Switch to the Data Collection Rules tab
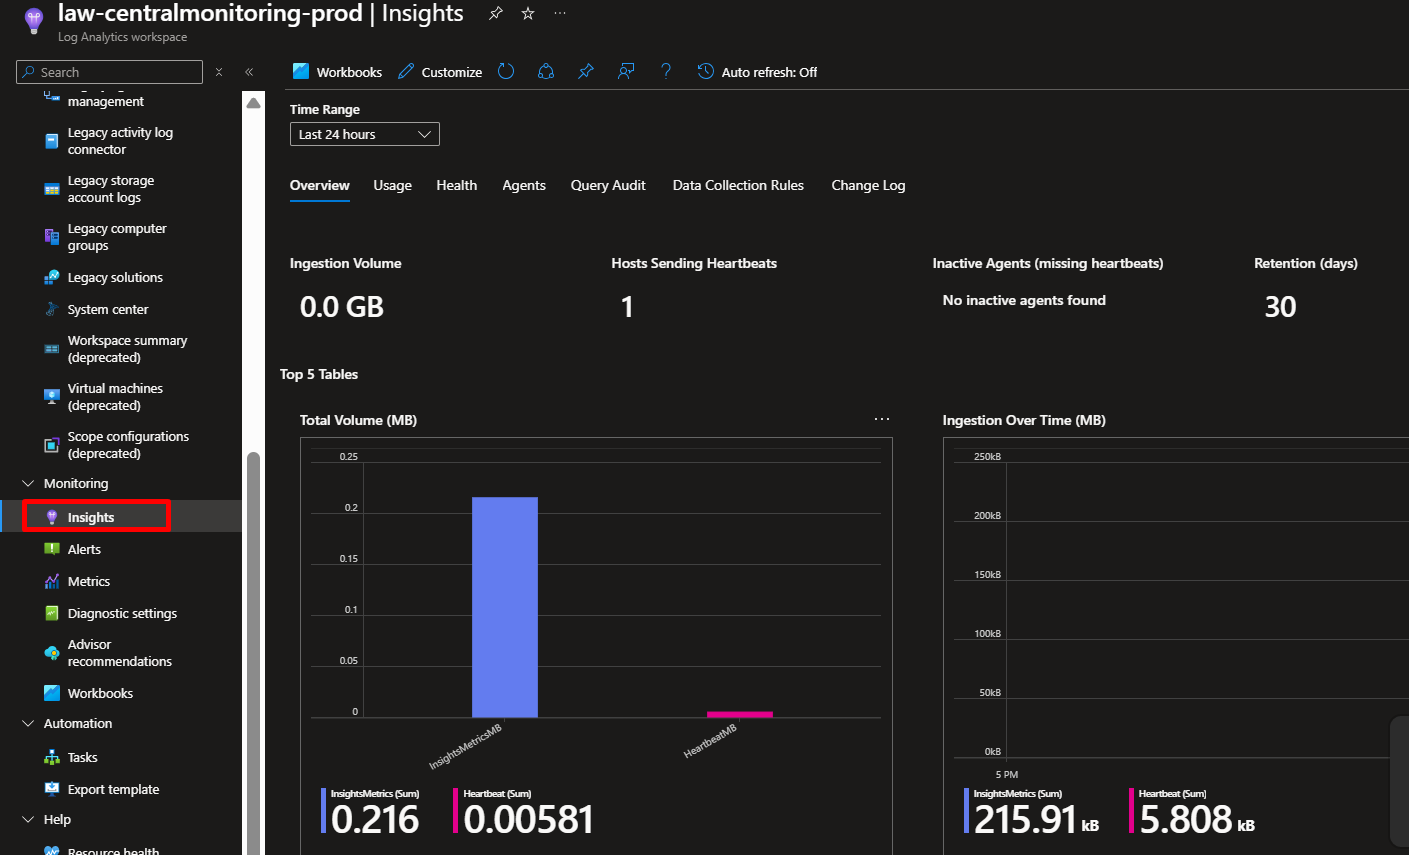The image size is (1409, 855). click(738, 186)
